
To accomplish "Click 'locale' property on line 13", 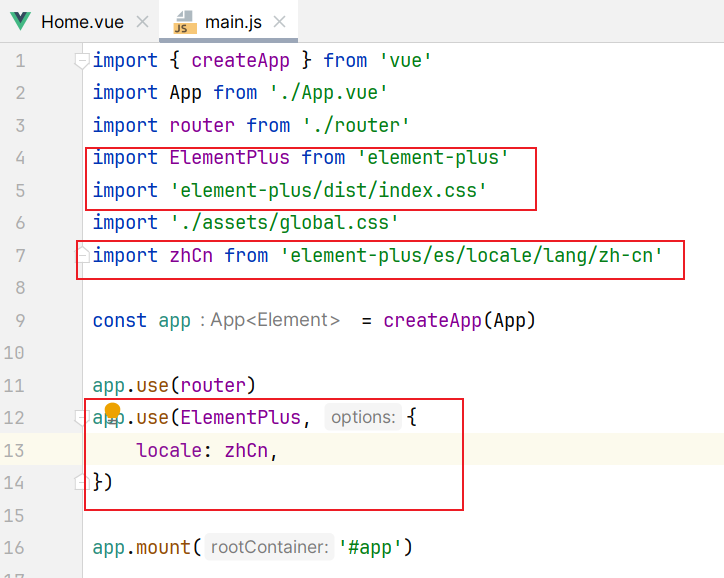I will coord(169,450).
